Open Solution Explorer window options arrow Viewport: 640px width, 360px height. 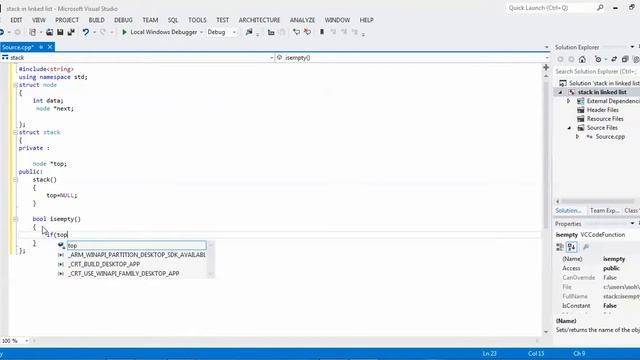pos(632,47)
